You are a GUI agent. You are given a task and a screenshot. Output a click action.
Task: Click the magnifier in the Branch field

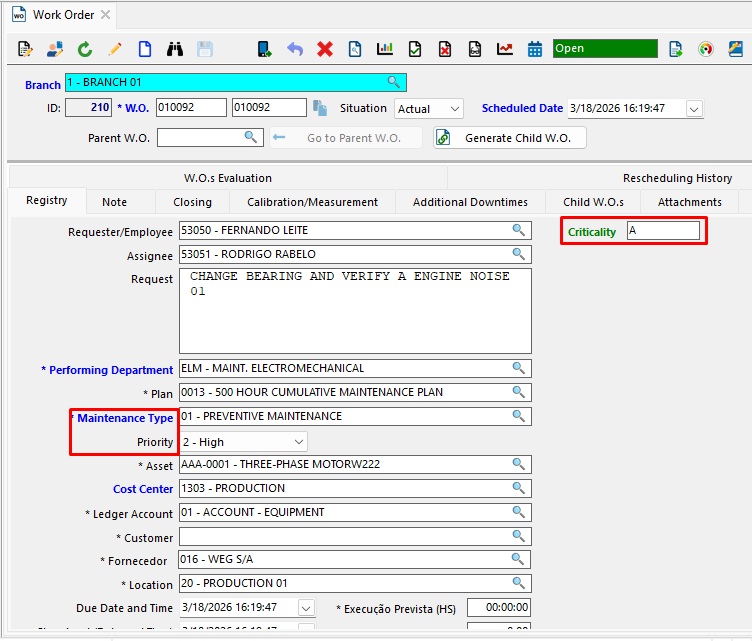(x=394, y=82)
